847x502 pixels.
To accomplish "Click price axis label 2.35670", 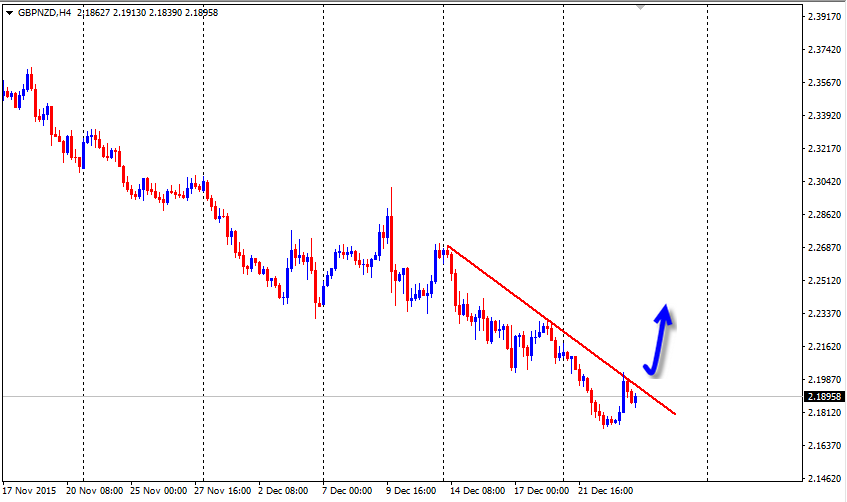I will click(x=824, y=83).
